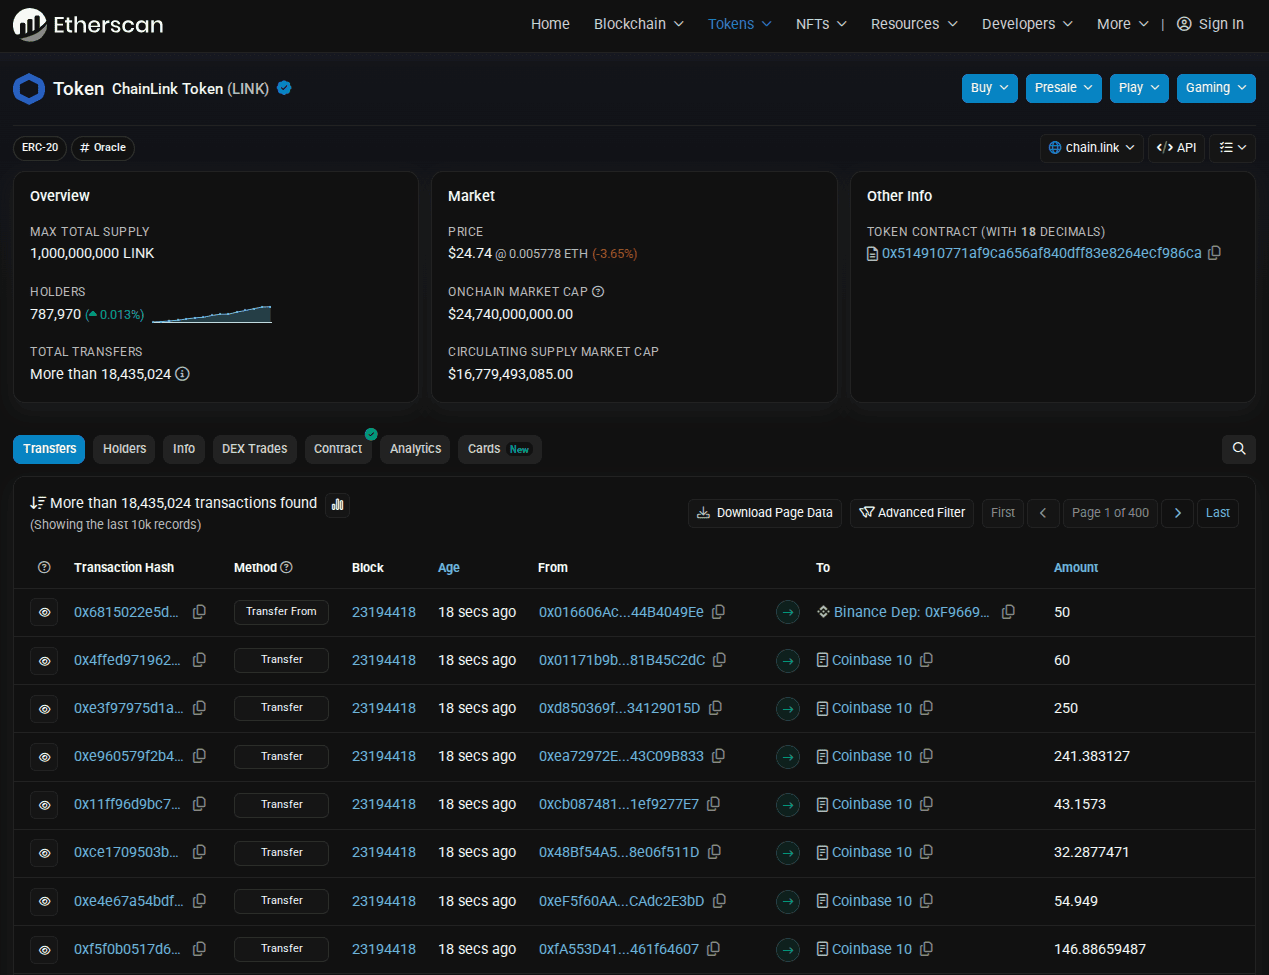Copy from address 0x01171b9b...81B45C2dC

tap(719, 660)
